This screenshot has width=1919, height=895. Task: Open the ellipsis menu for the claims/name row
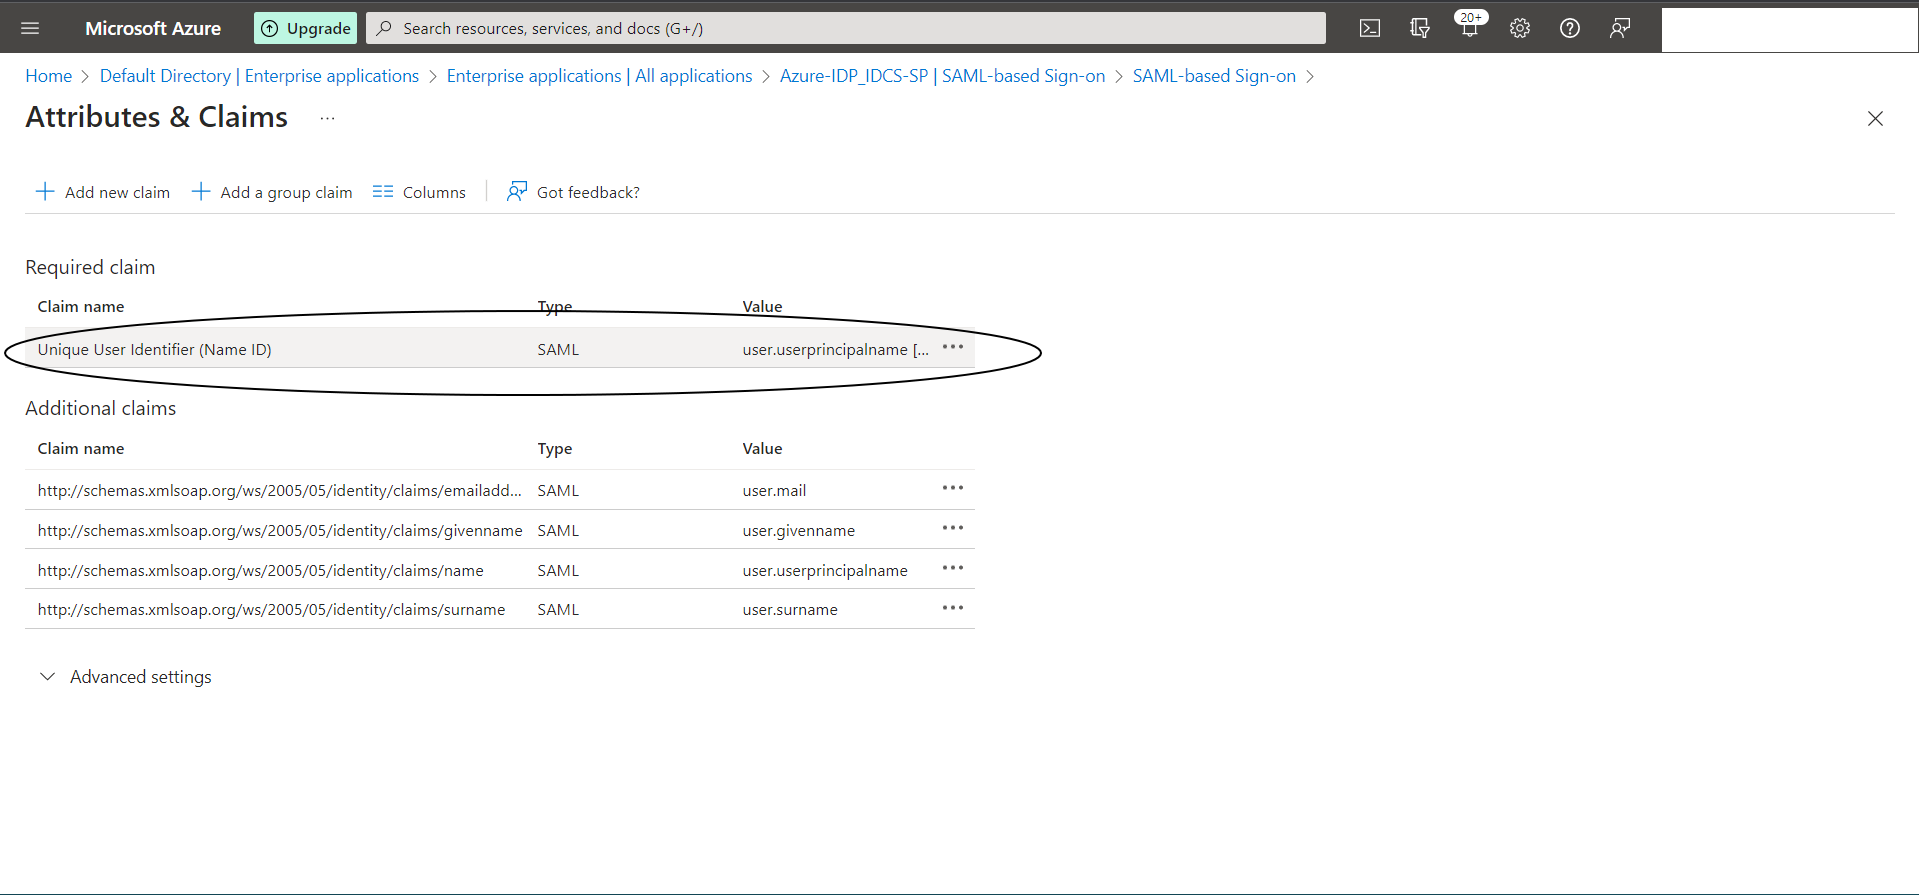953,568
